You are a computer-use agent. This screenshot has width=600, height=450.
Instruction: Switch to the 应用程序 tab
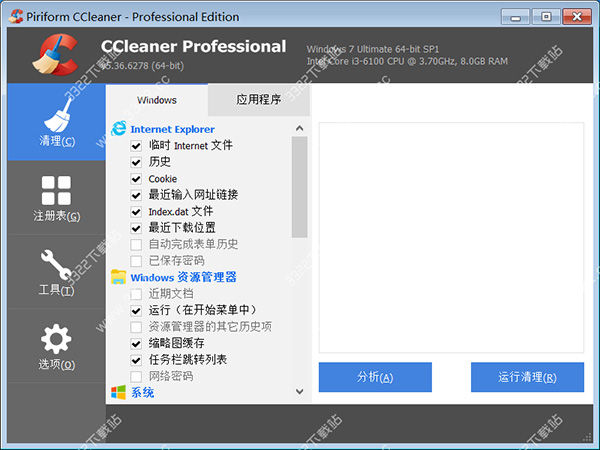coord(259,100)
